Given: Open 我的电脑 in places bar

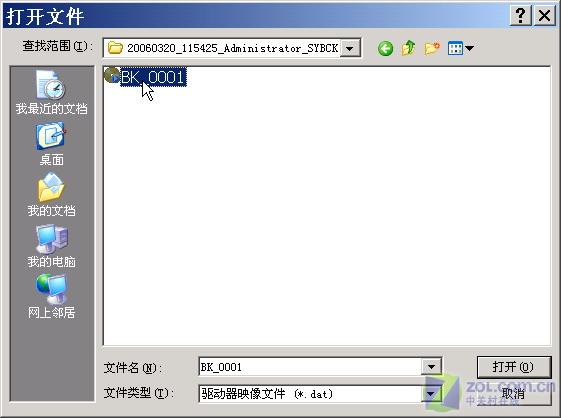Looking at the screenshot, I should click(52, 246).
